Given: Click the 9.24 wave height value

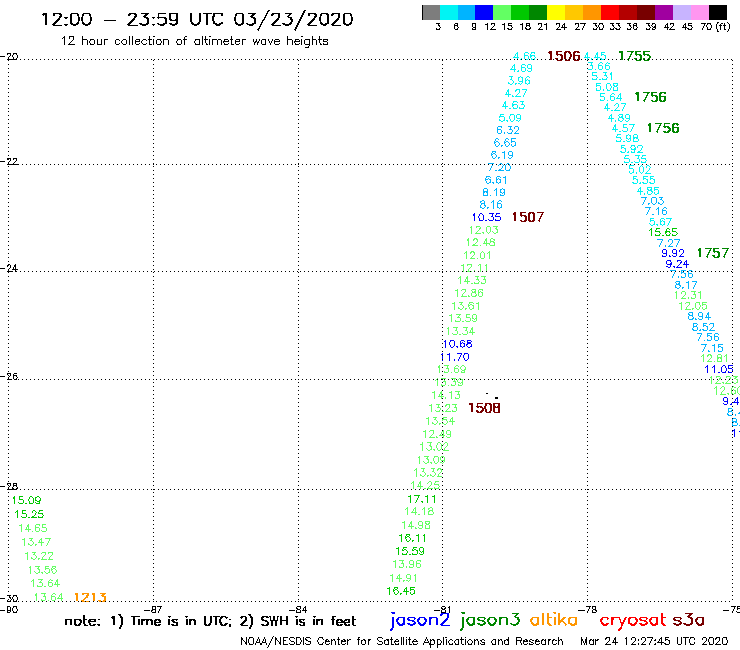Looking at the screenshot, I should (x=677, y=264).
